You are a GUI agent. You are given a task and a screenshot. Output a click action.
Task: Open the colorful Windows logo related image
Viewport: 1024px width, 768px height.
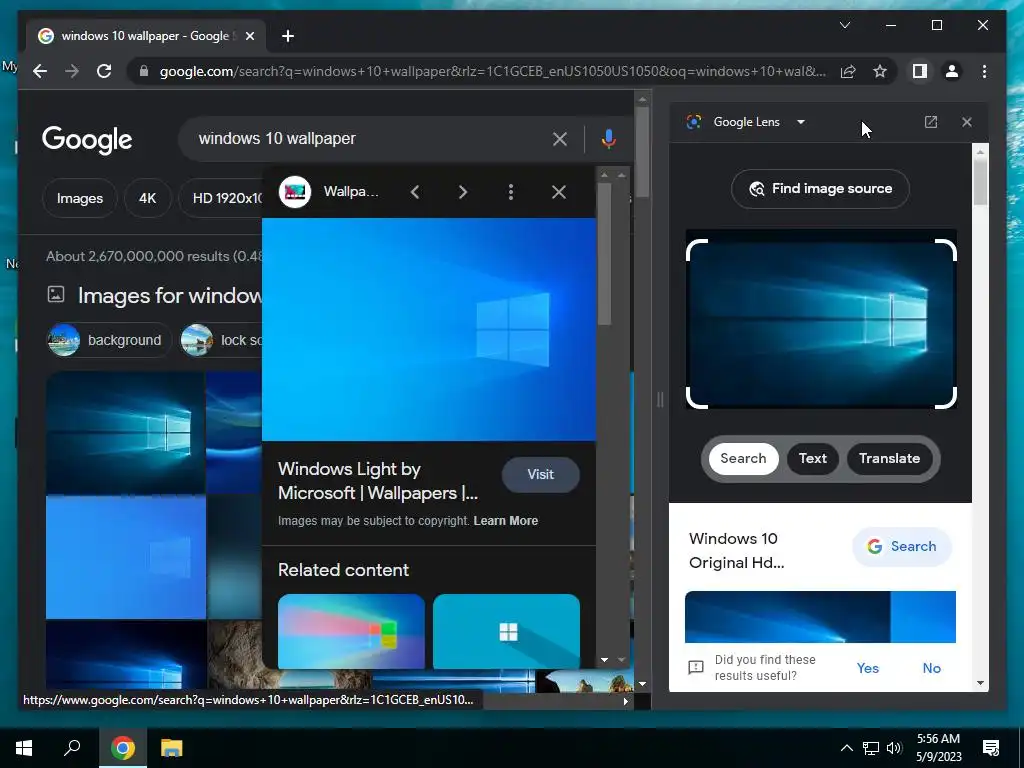351,631
